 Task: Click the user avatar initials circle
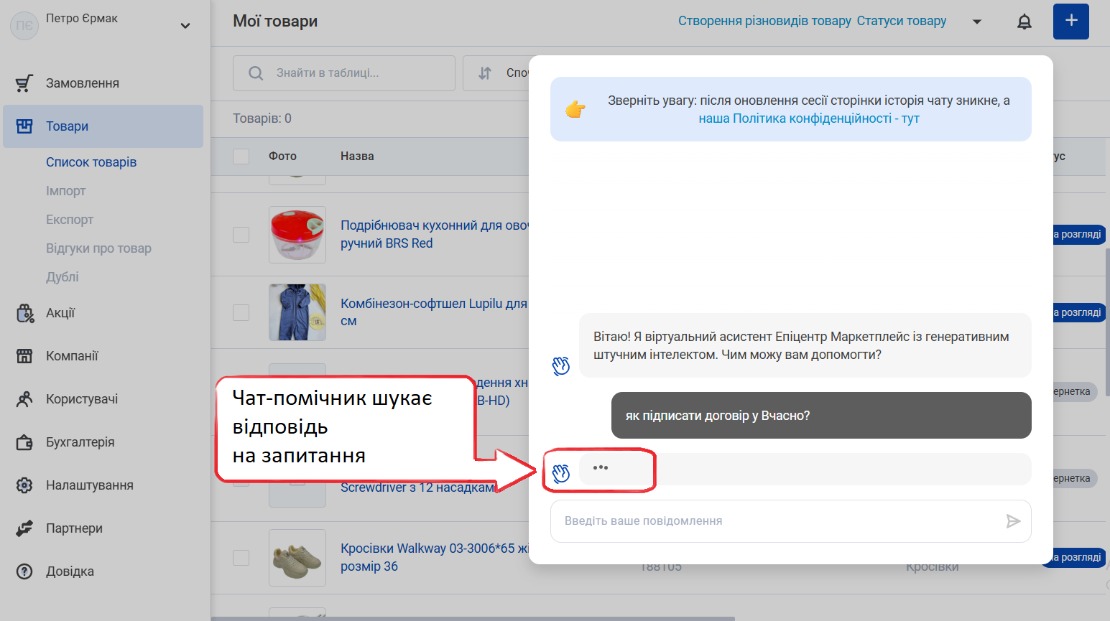(x=24, y=25)
